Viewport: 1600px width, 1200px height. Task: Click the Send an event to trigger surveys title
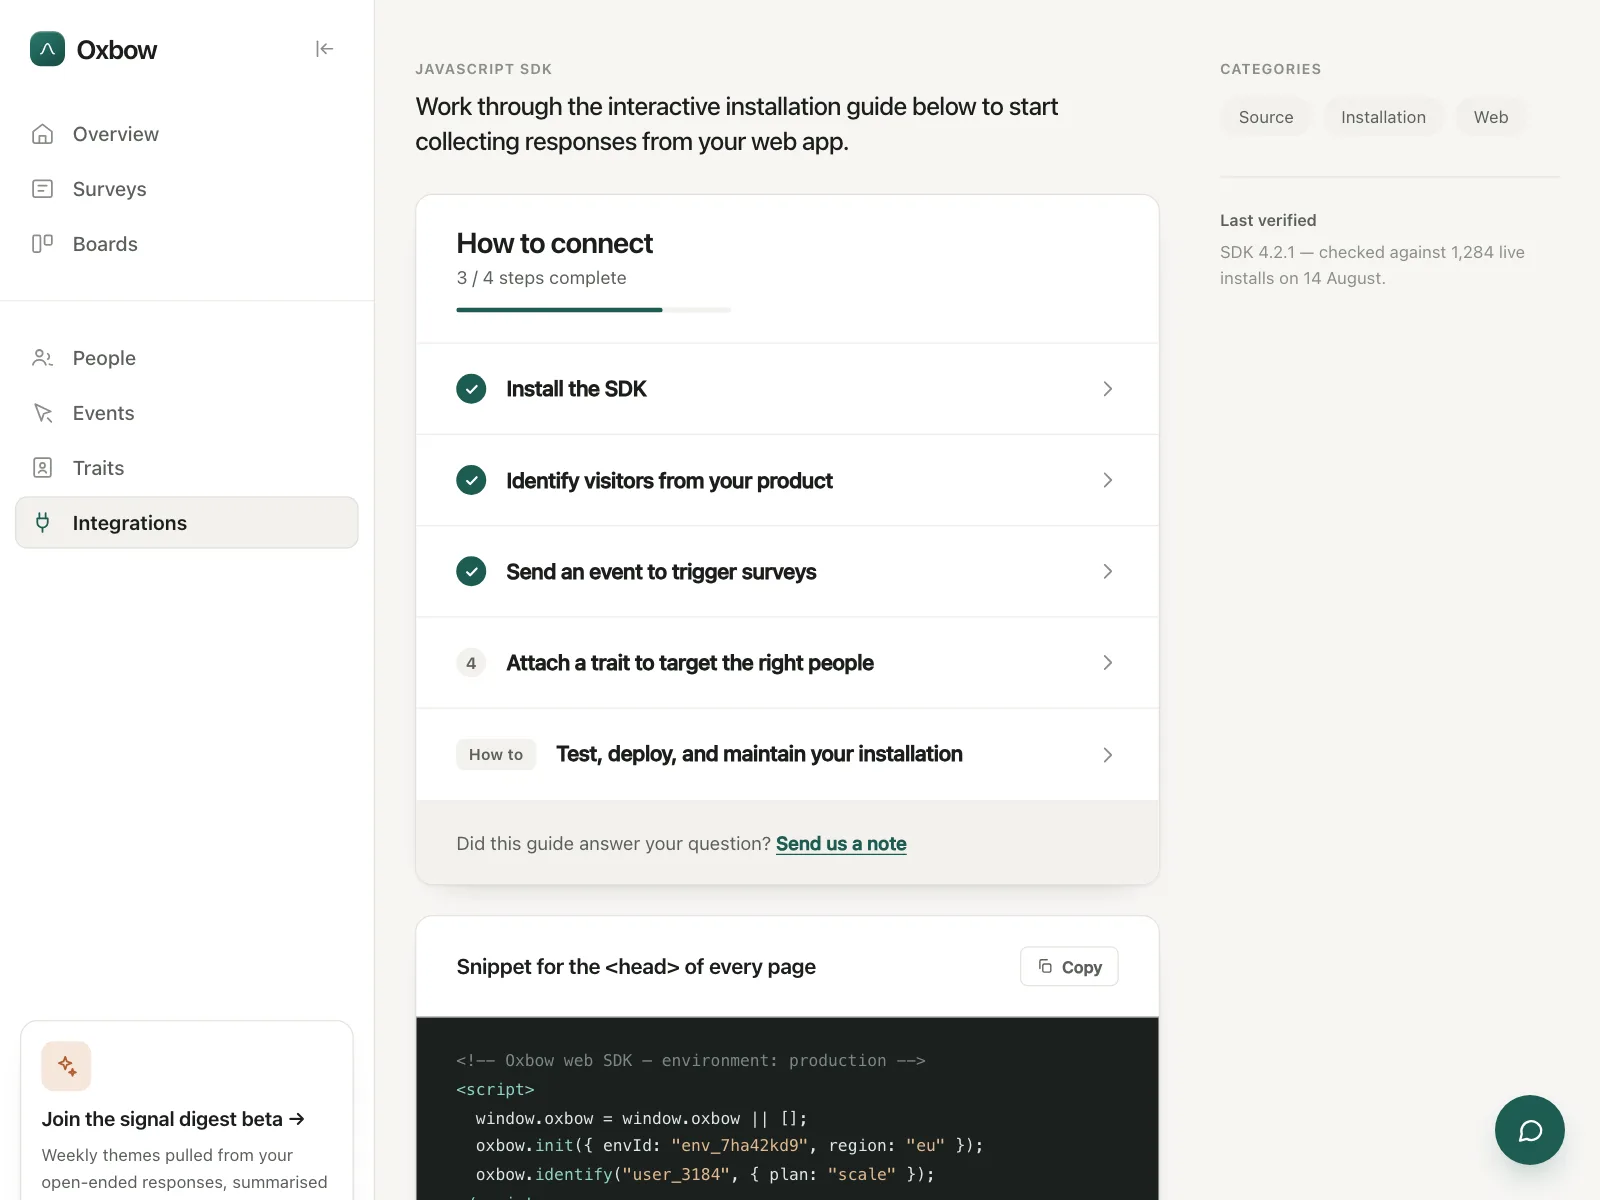pos(661,572)
